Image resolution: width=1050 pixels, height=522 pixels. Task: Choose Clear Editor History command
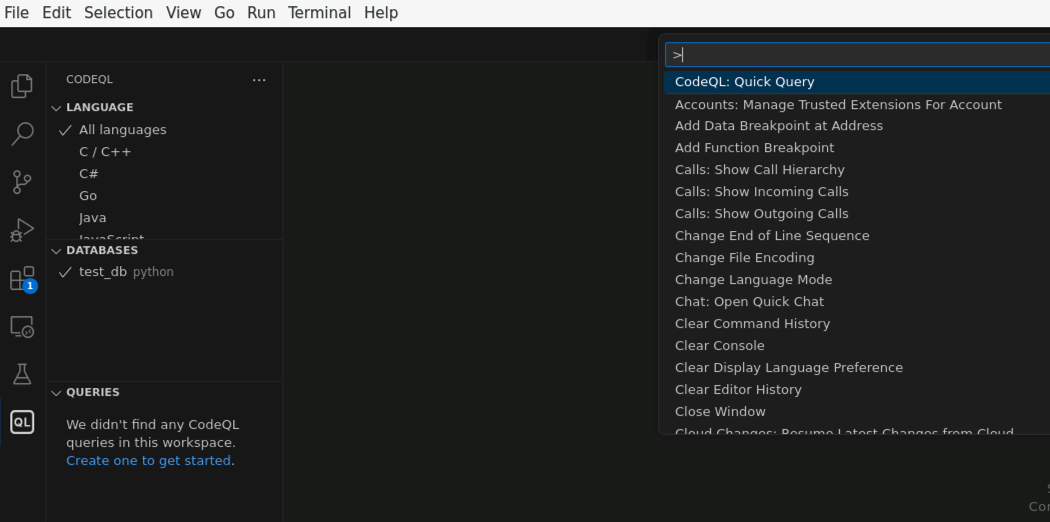[x=856, y=389]
